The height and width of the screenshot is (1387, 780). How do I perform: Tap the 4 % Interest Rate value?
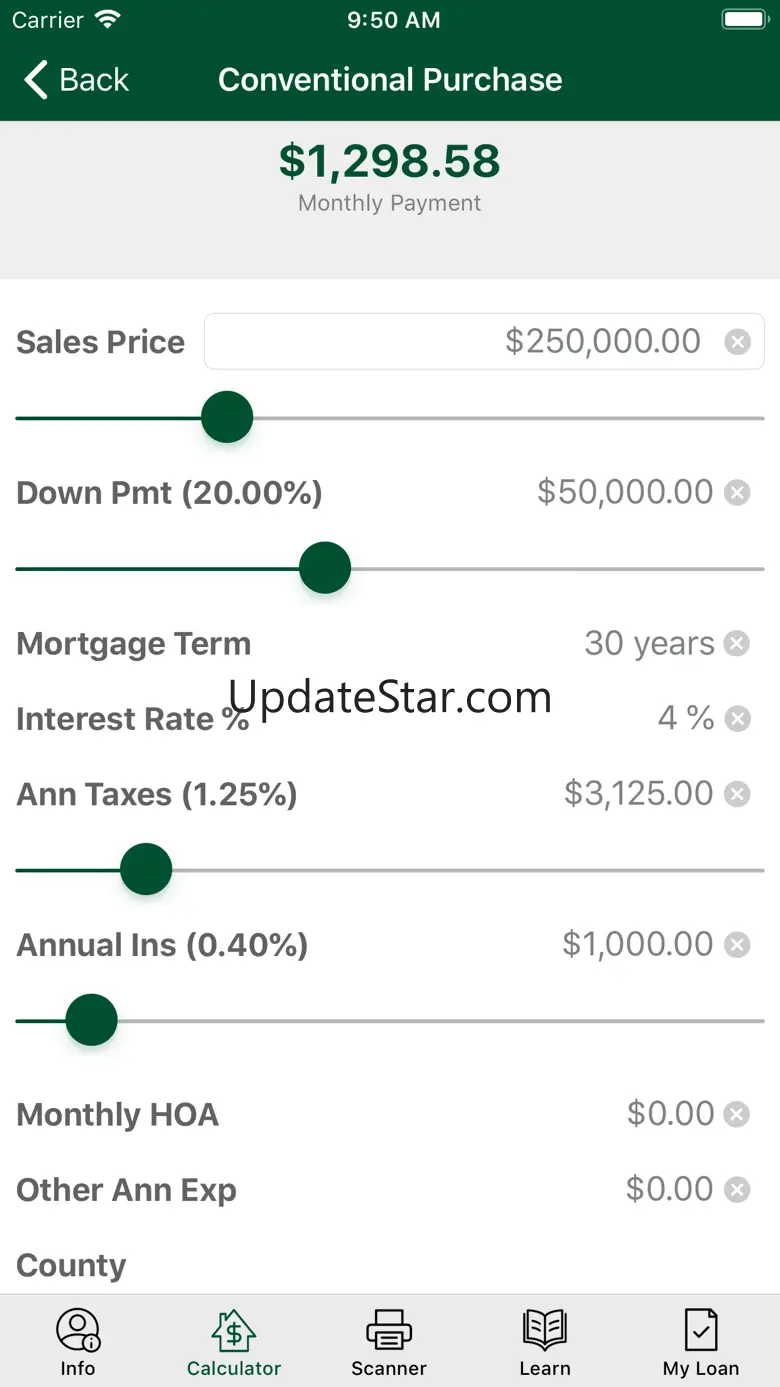685,718
